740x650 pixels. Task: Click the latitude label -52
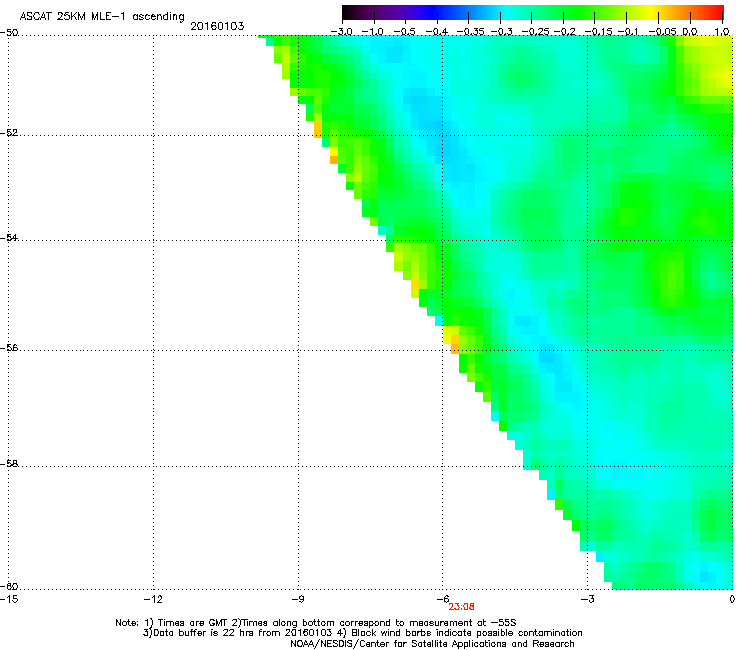[x=9, y=133]
